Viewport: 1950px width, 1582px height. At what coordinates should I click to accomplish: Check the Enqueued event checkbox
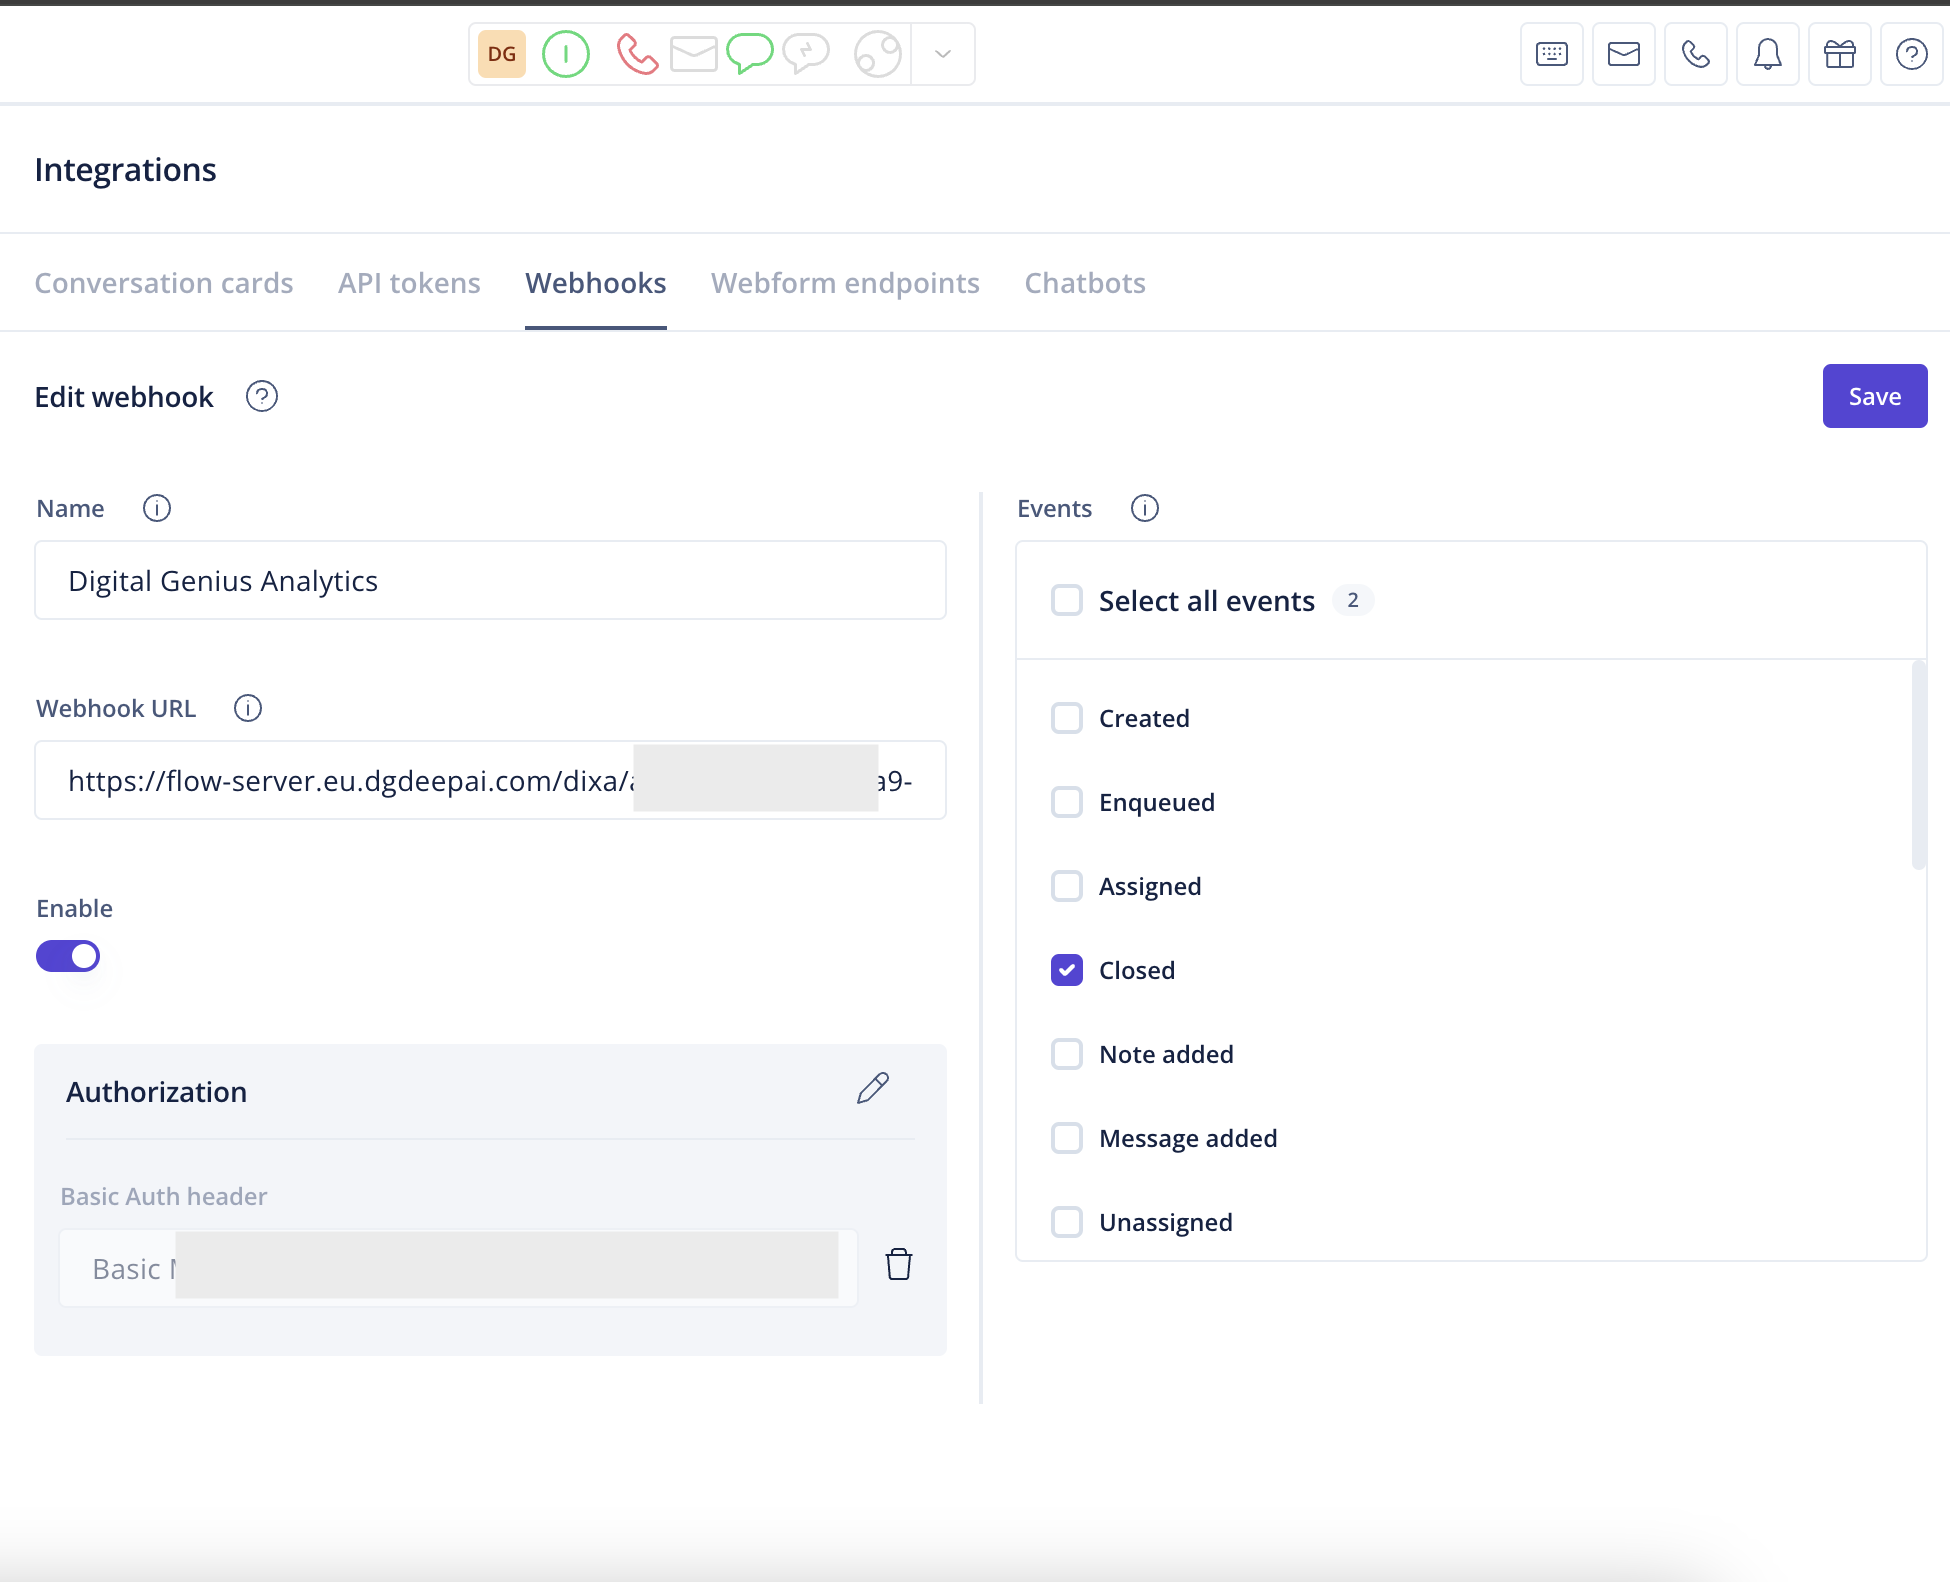point(1067,802)
